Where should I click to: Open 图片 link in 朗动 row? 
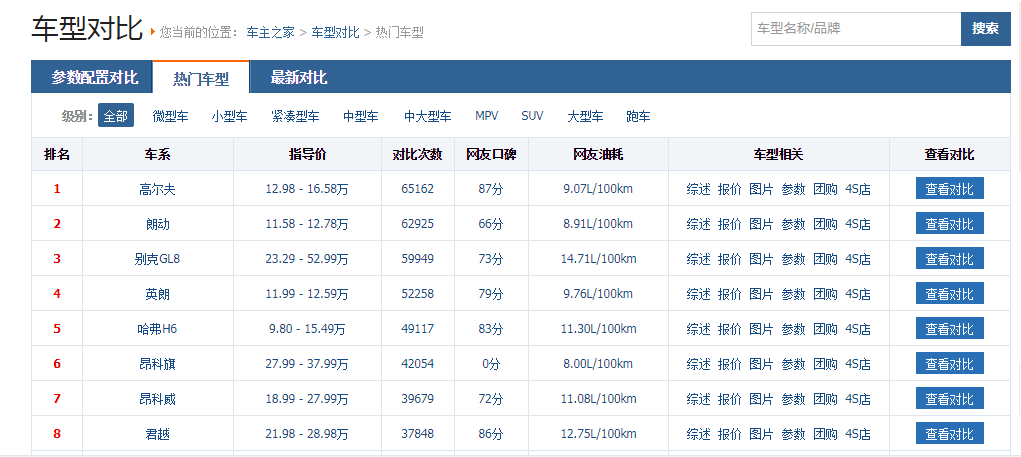point(761,224)
